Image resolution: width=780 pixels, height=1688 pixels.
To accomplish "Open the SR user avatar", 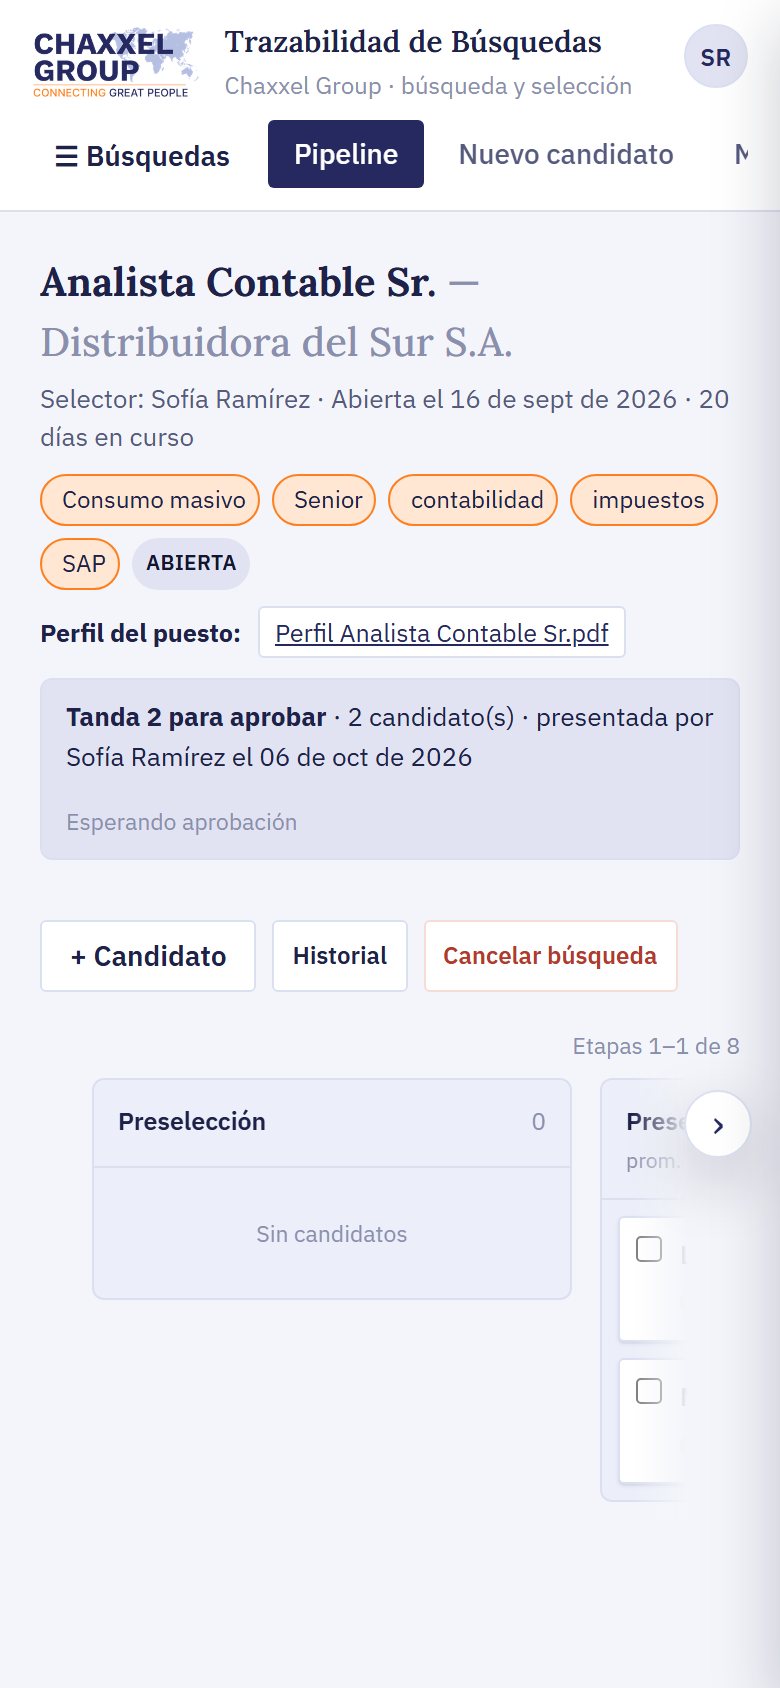I will click(715, 57).
